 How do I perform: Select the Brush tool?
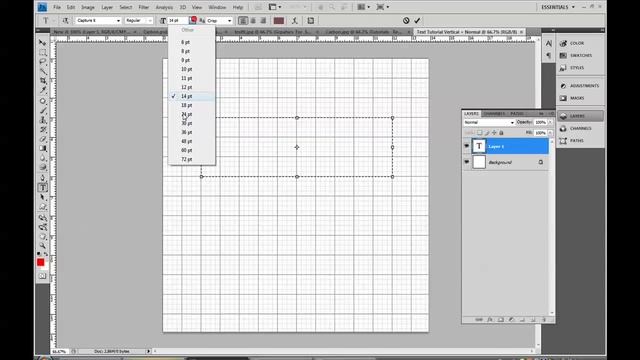pos(42,110)
